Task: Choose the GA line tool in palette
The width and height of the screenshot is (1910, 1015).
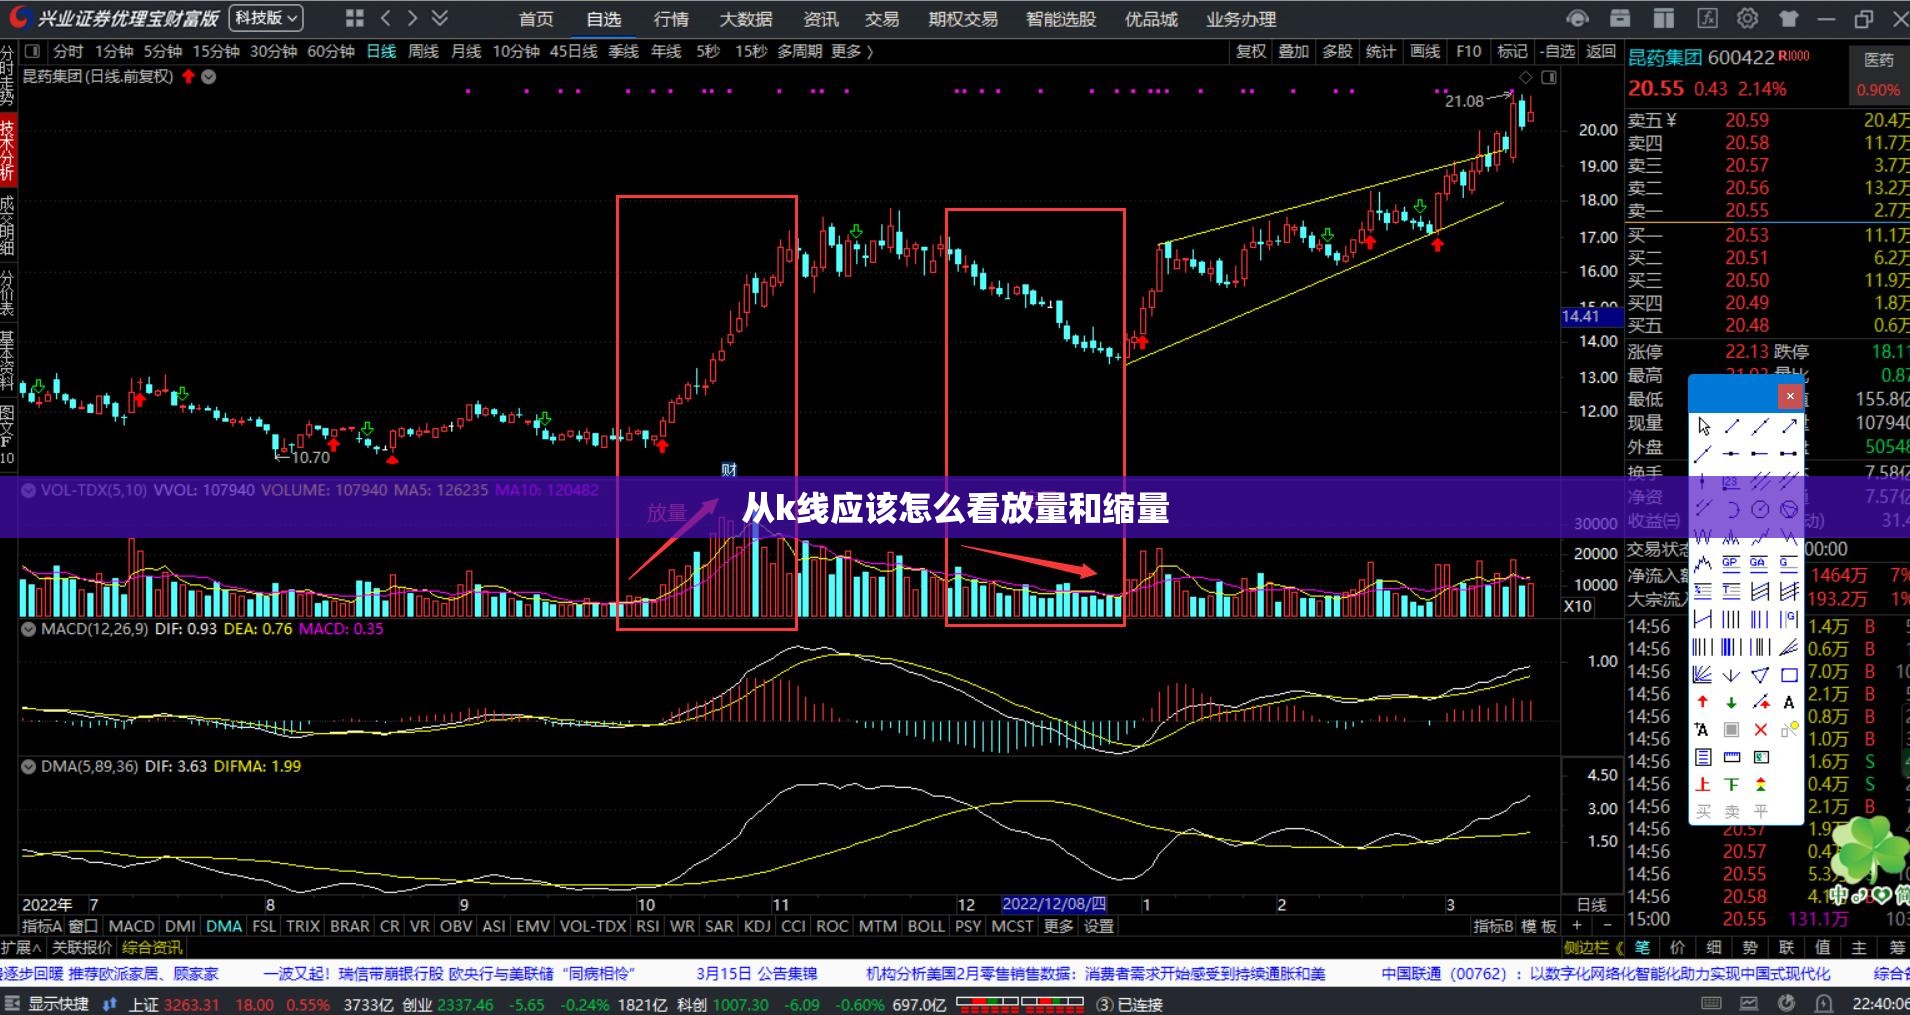Action: (x=1760, y=563)
